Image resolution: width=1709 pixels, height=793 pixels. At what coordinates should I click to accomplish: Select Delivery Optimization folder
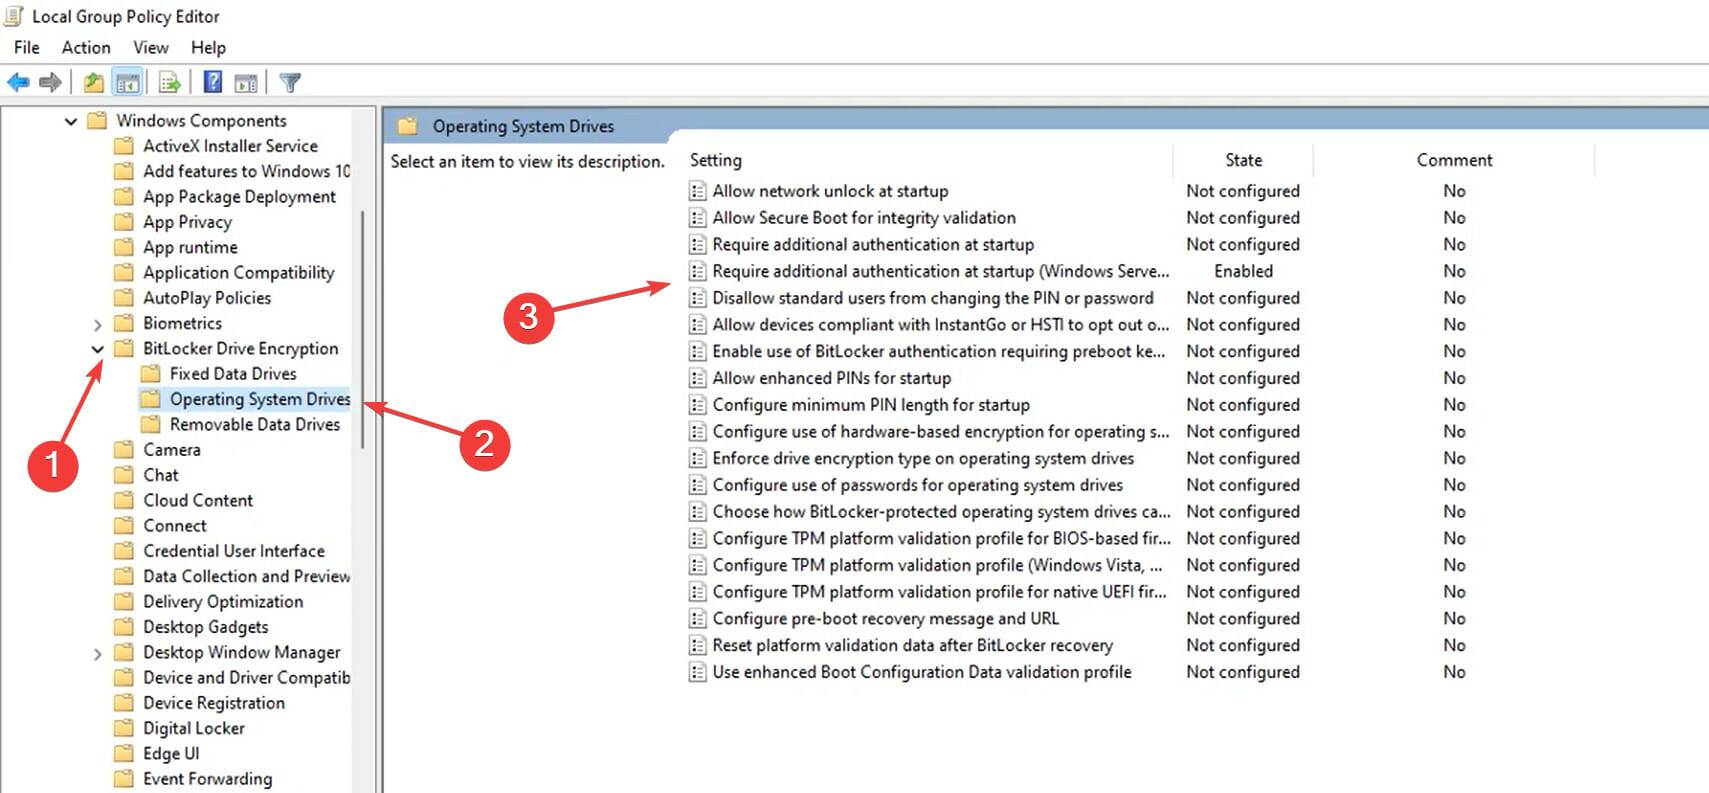pyautogui.click(x=223, y=601)
